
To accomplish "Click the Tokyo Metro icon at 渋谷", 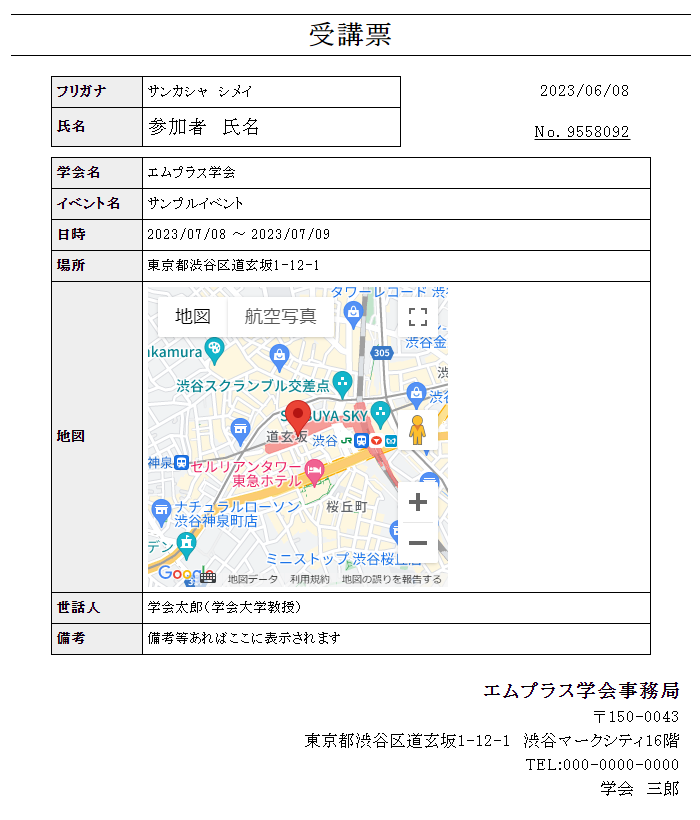I will 391,441.
